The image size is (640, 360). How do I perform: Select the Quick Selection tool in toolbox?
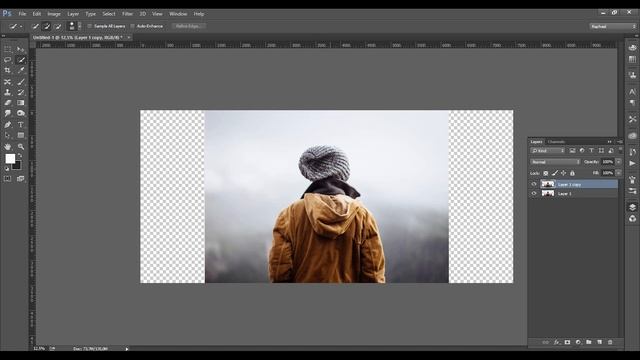click(21, 60)
